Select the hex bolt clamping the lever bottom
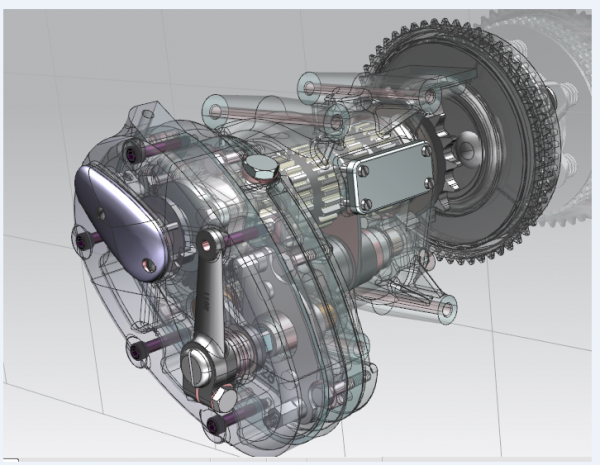 tap(224, 399)
